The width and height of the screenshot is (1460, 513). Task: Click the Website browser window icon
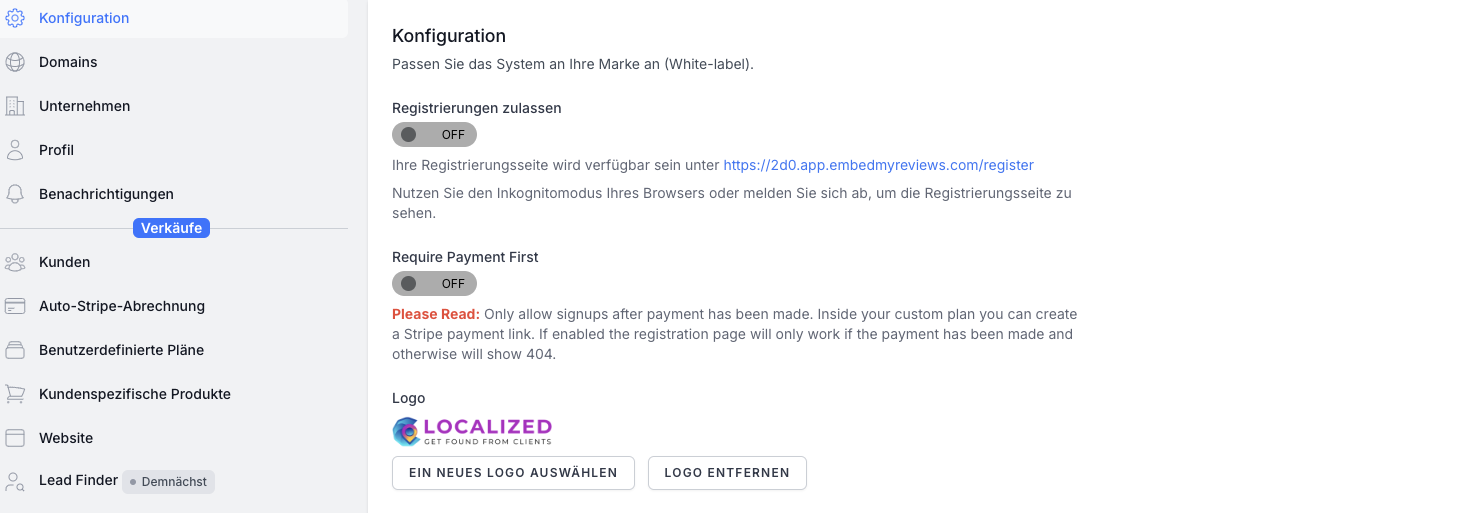pyautogui.click(x=15, y=438)
